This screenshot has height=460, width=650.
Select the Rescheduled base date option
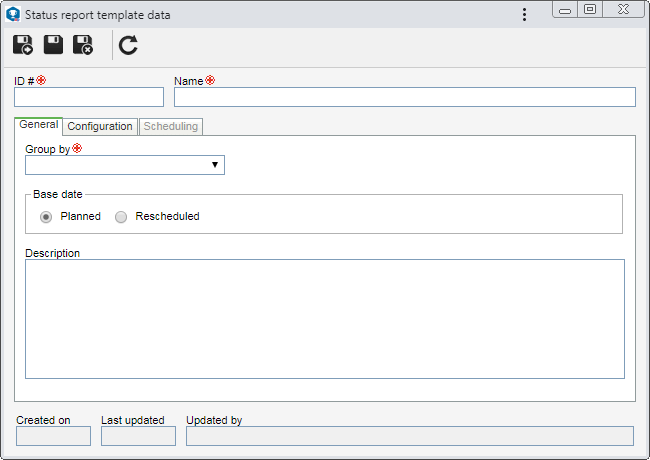121,217
